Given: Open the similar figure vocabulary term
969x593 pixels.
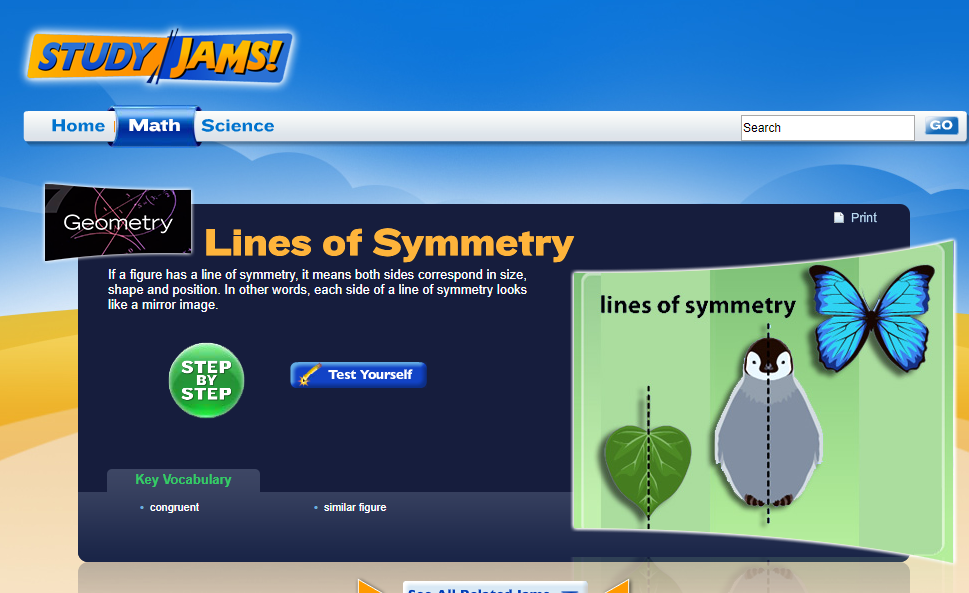Looking at the screenshot, I should point(352,507).
